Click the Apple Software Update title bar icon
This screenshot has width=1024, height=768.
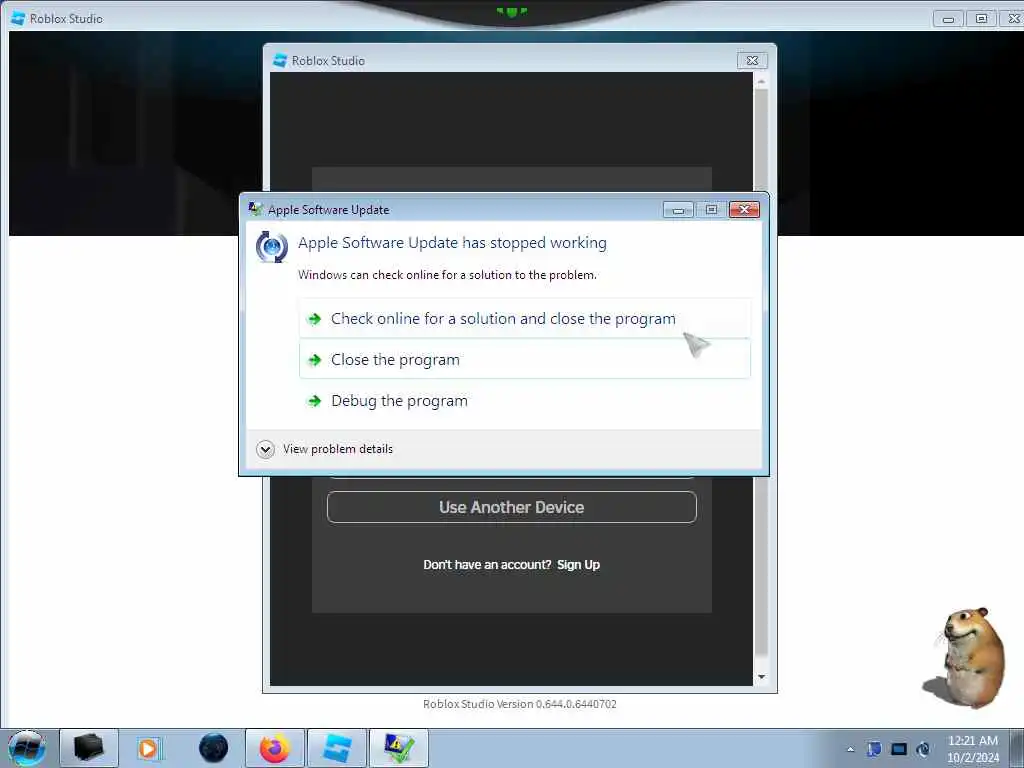(x=255, y=209)
